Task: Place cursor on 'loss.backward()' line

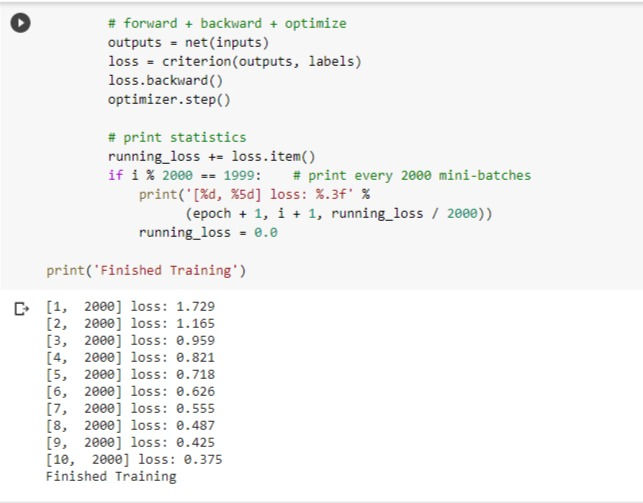Action: click(x=165, y=80)
